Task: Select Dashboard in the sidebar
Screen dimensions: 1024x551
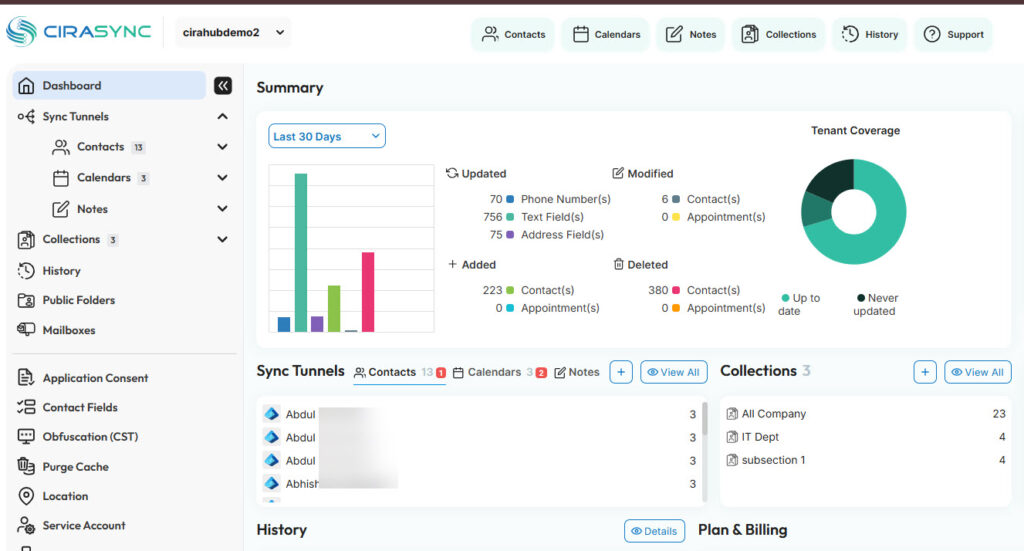Action: click(109, 86)
